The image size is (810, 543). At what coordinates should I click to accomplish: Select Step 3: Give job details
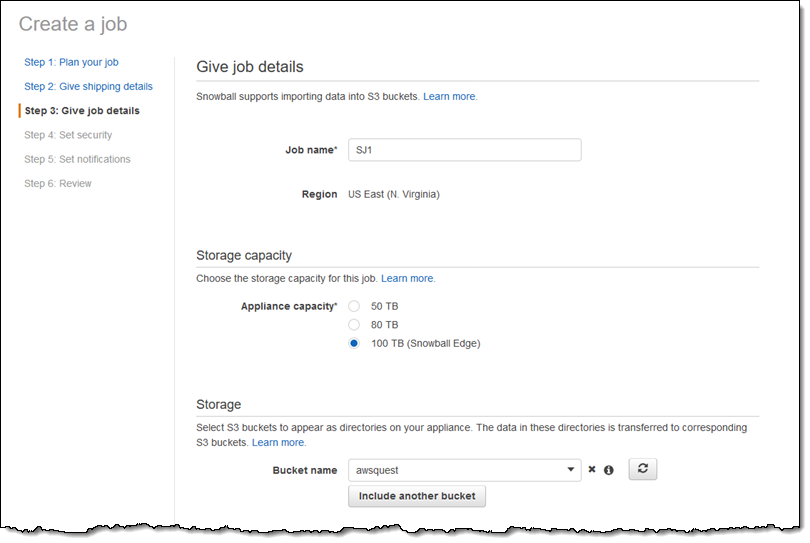coord(82,111)
